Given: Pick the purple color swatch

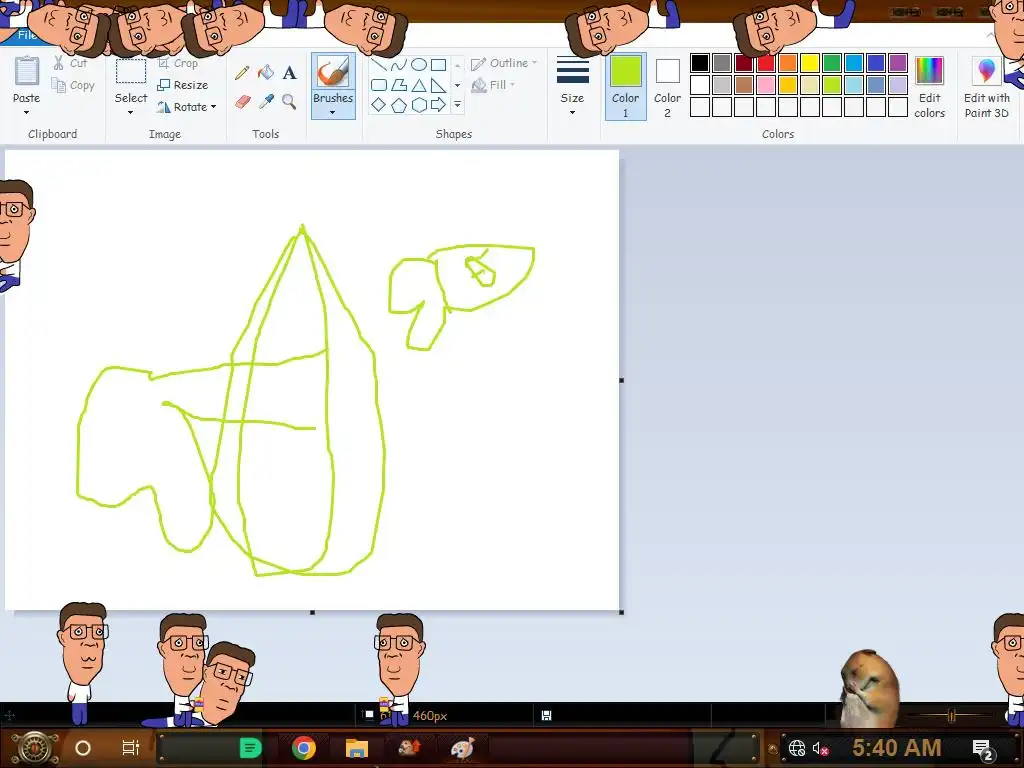Looking at the screenshot, I should pyautogui.click(x=898, y=63).
